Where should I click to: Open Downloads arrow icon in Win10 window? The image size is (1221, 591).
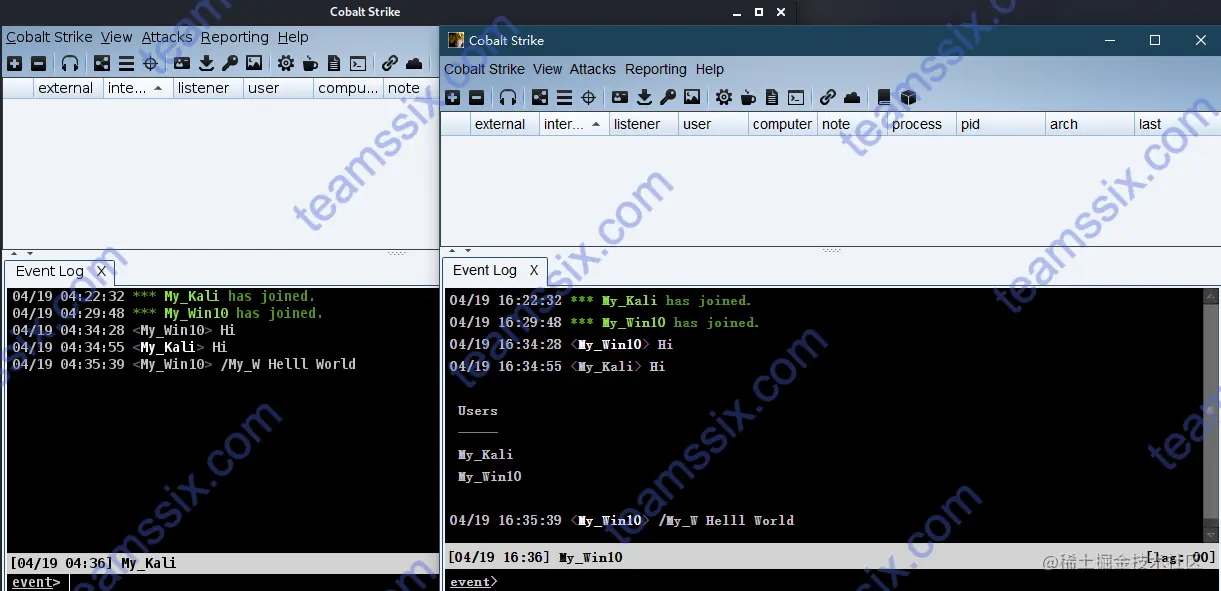(x=644, y=97)
